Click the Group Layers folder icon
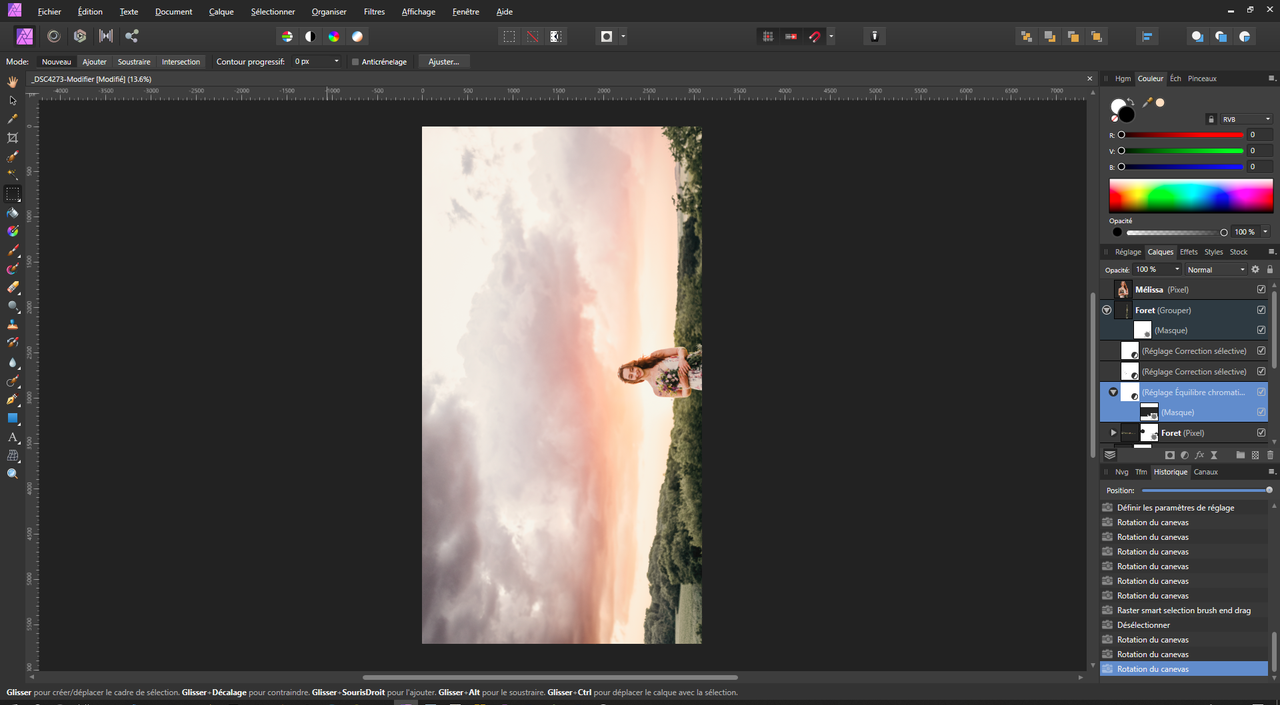Image resolution: width=1280 pixels, height=705 pixels. tap(1241, 455)
